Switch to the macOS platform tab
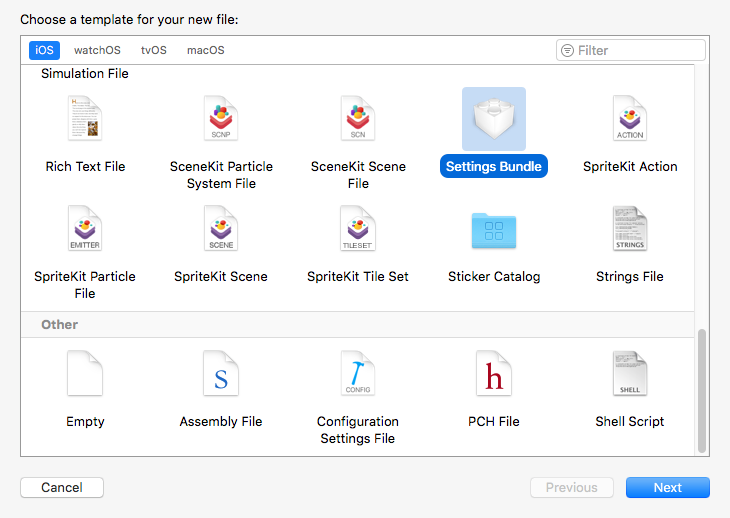This screenshot has height=518, width=730. 206,50
